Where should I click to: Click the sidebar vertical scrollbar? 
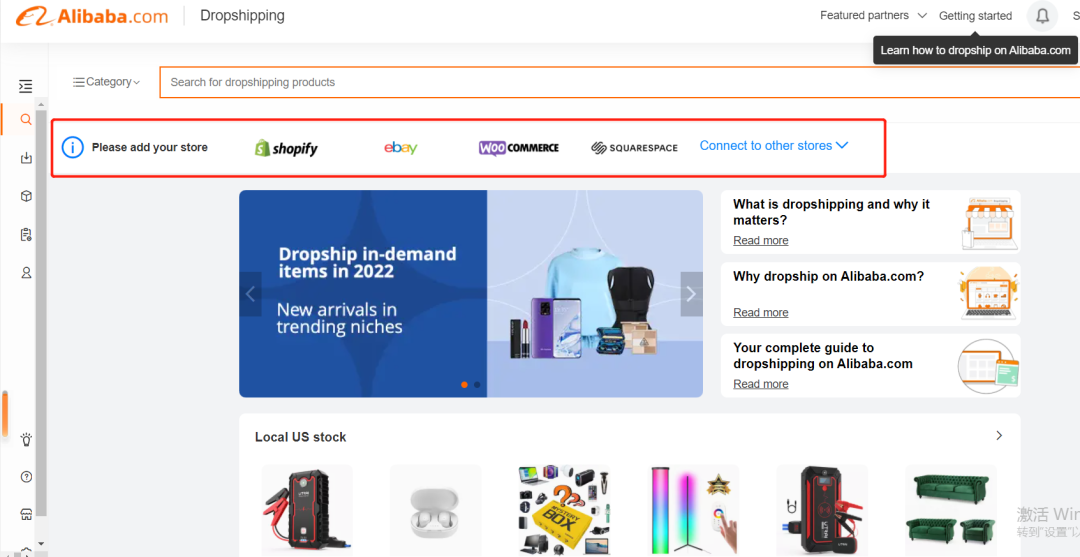[x=41, y=312]
